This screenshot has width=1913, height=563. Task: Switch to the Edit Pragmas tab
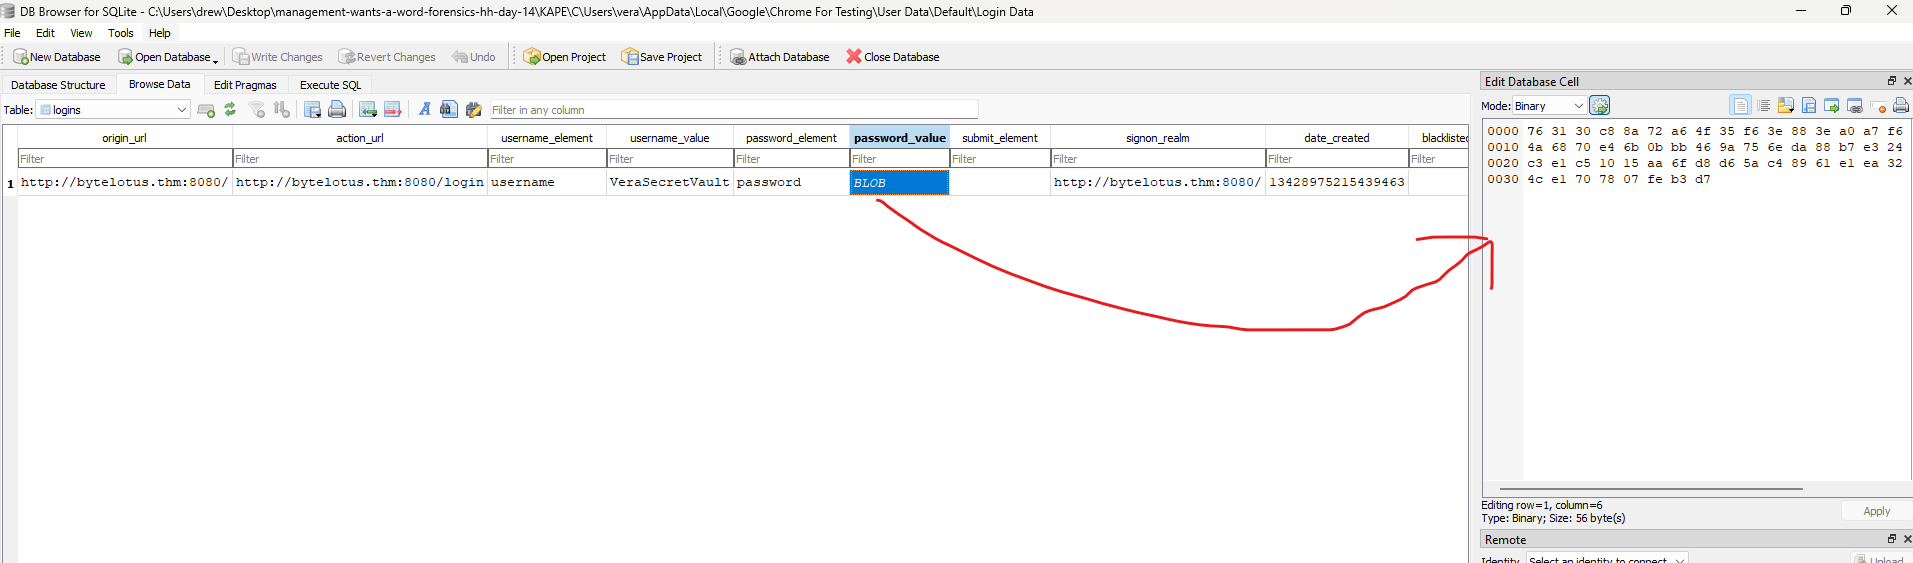coord(245,85)
